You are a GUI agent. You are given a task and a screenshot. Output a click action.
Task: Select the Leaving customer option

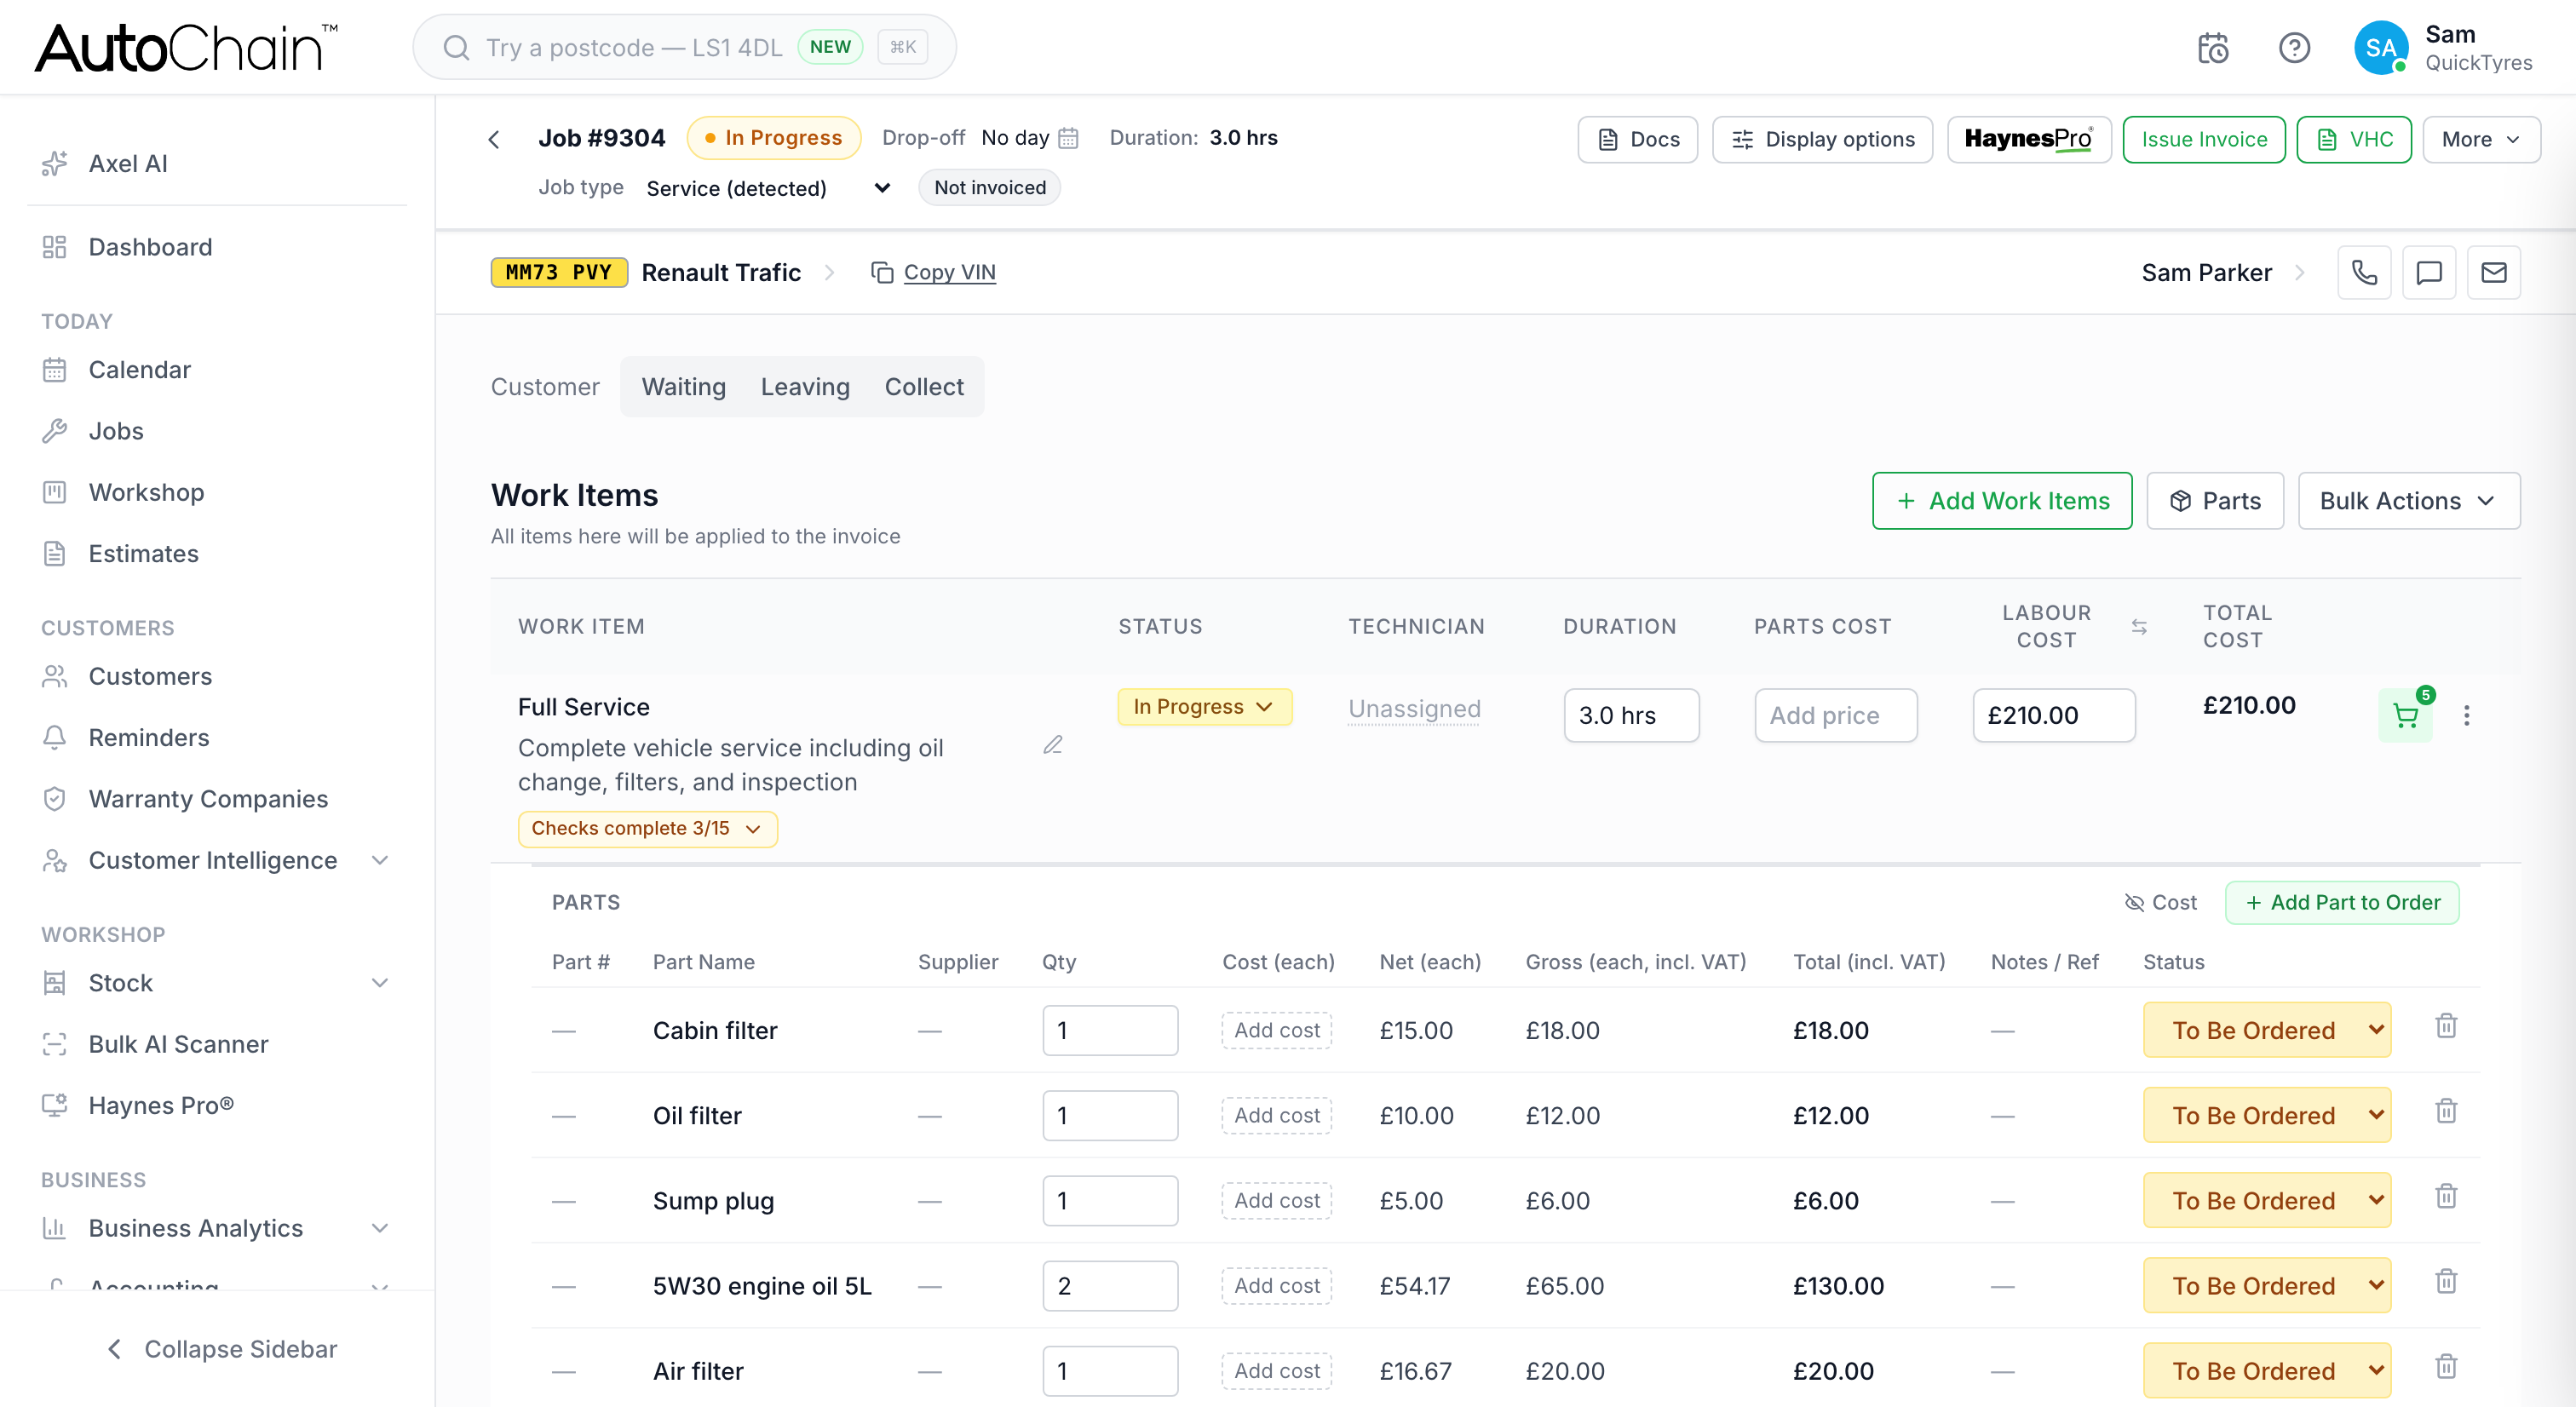click(x=805, y=387)
